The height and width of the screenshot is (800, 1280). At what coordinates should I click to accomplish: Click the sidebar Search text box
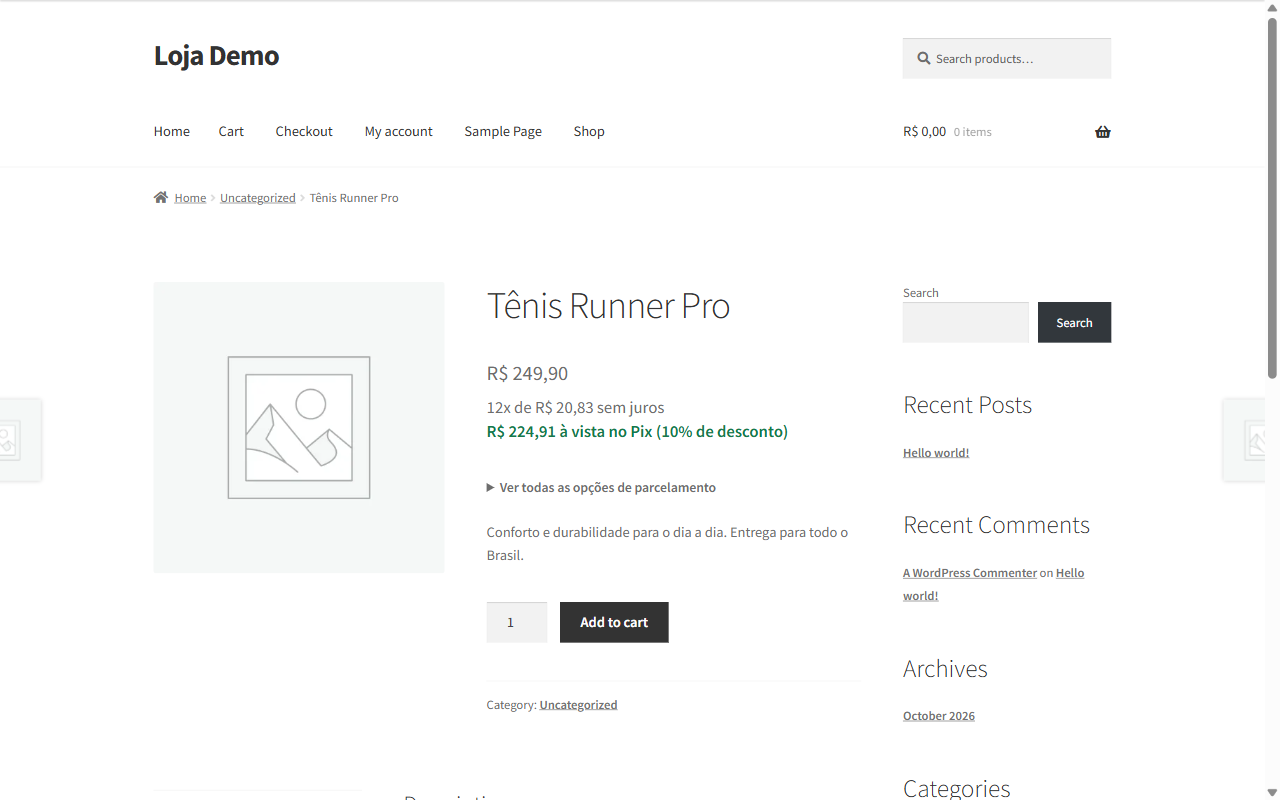[x=966, y=322]
